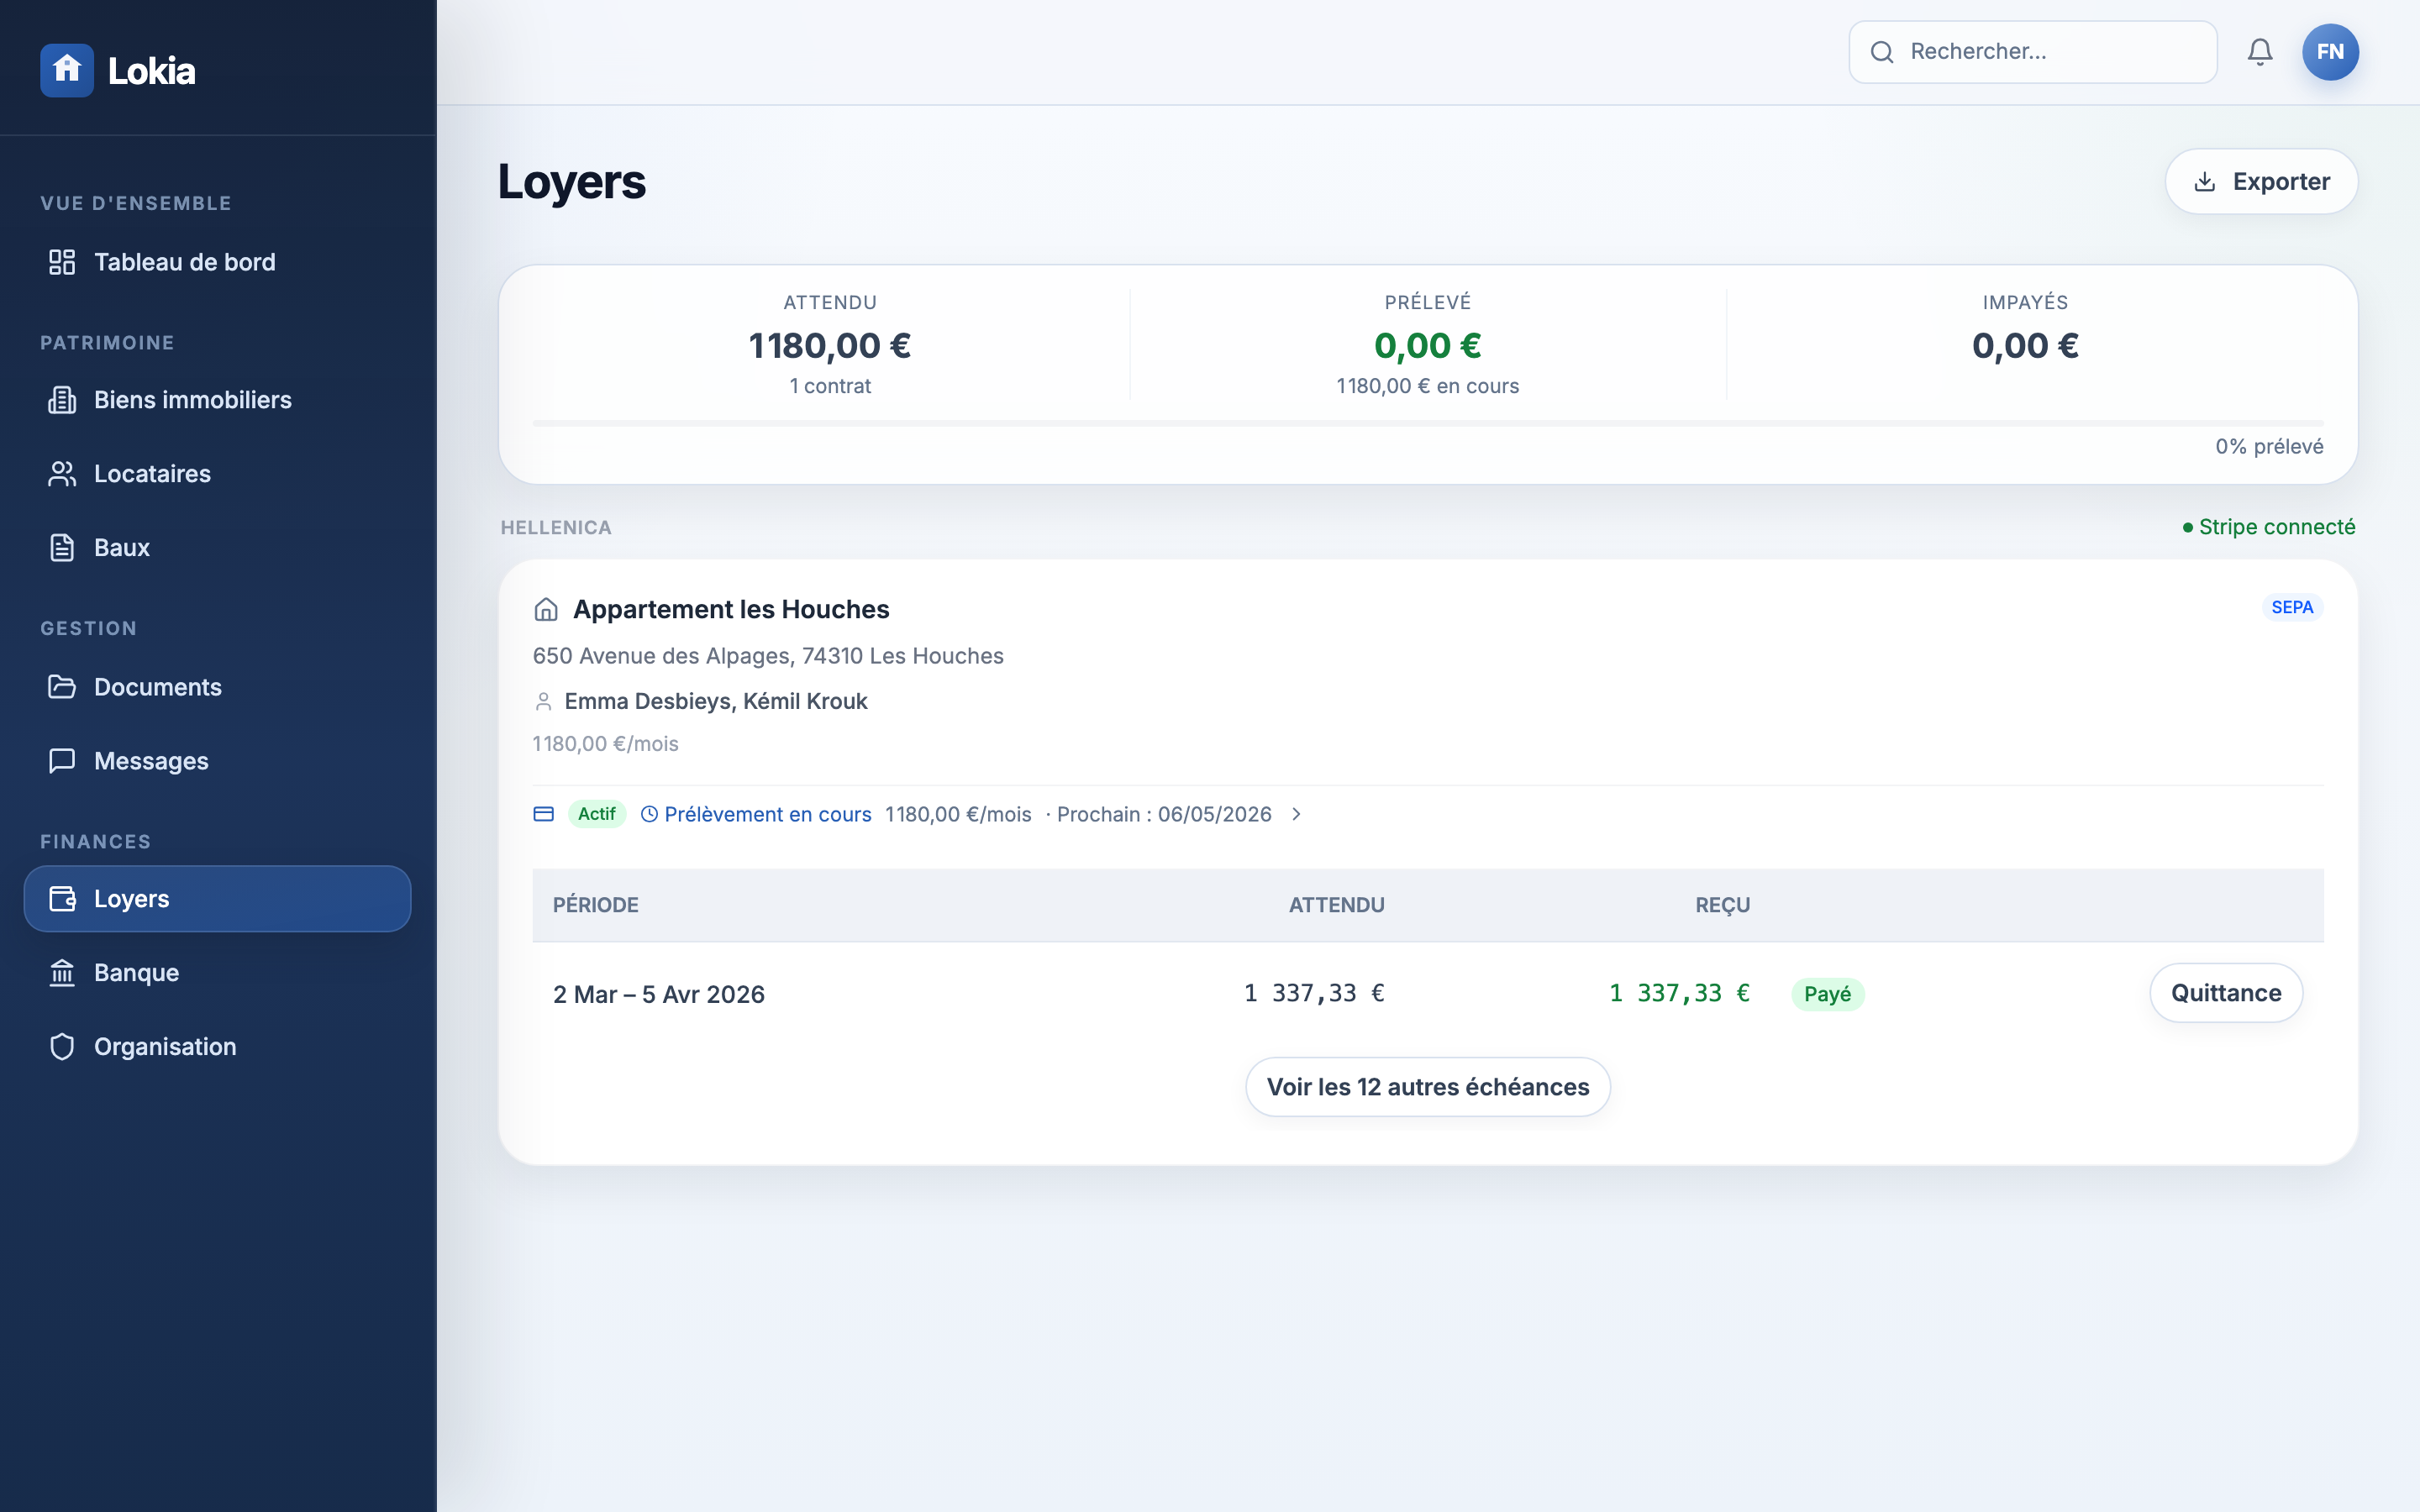Click the Tableau de bord grid icon
This screenshot has width=2420, height=1512.
(x=62, y=262)
